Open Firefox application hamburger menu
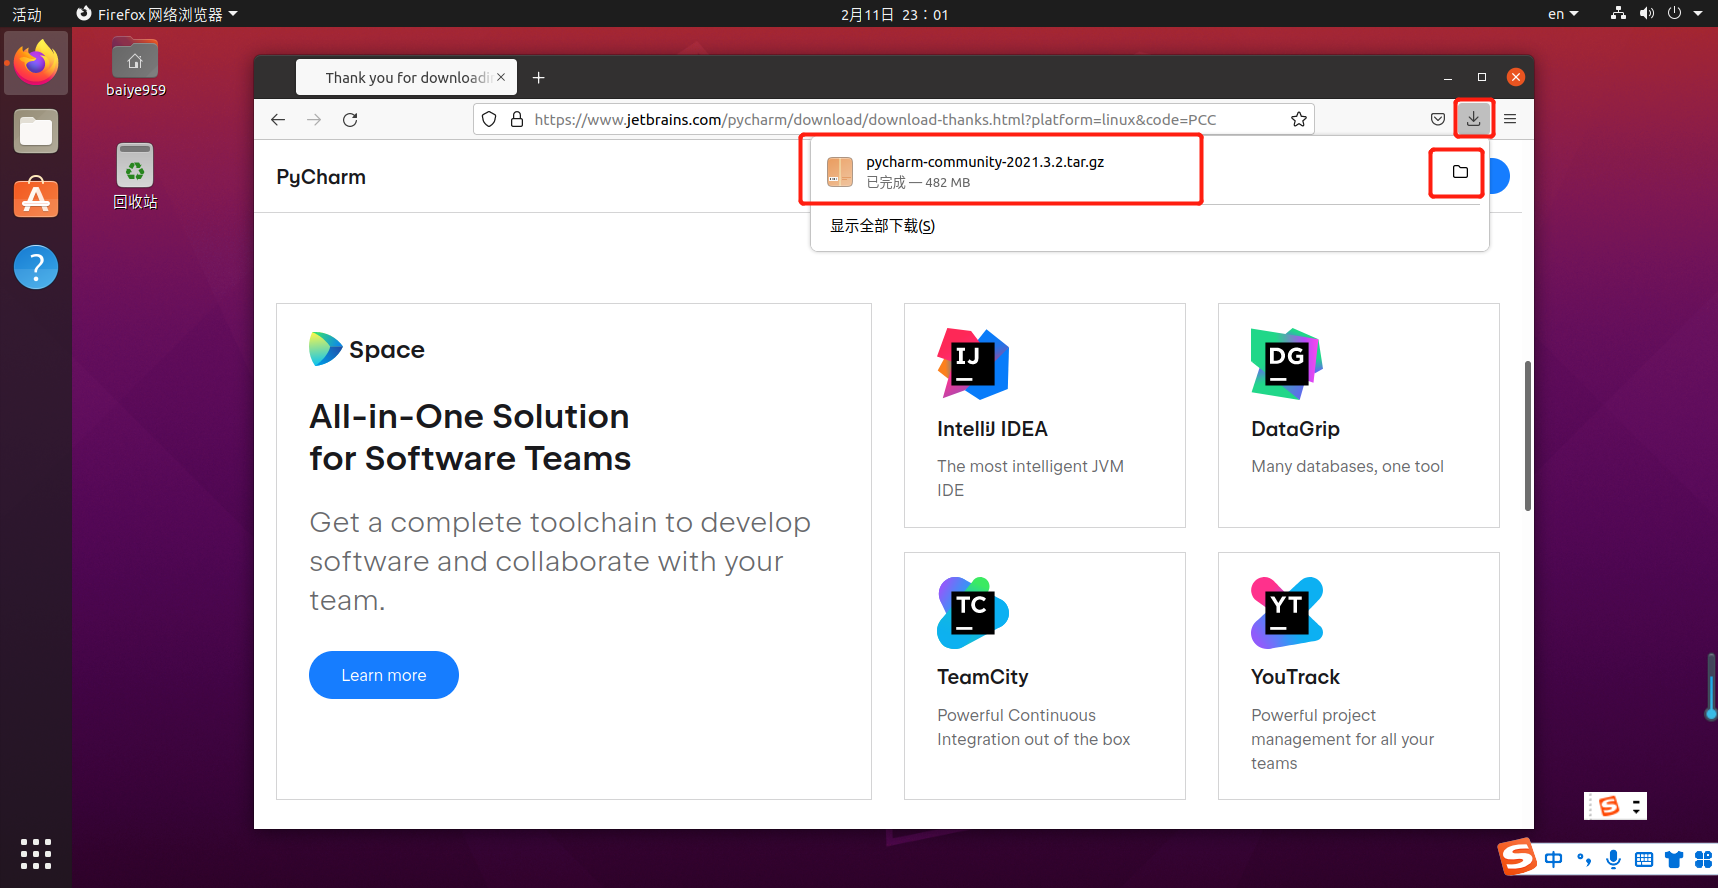 click(1510, 119)
